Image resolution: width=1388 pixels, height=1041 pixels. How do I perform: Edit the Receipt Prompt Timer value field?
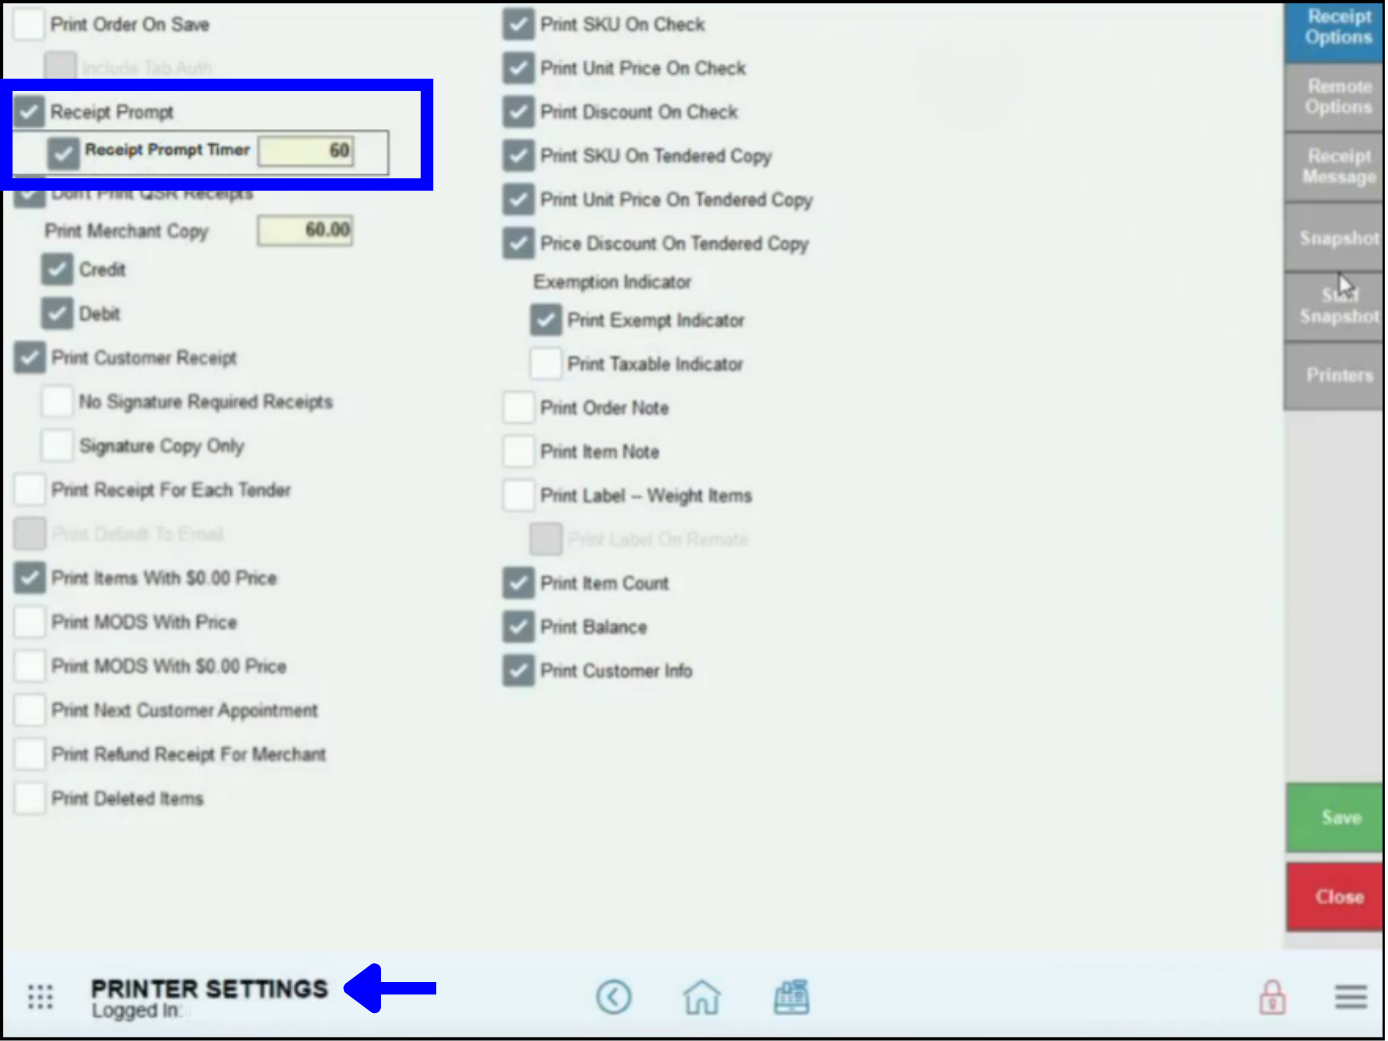coord(306,151)
